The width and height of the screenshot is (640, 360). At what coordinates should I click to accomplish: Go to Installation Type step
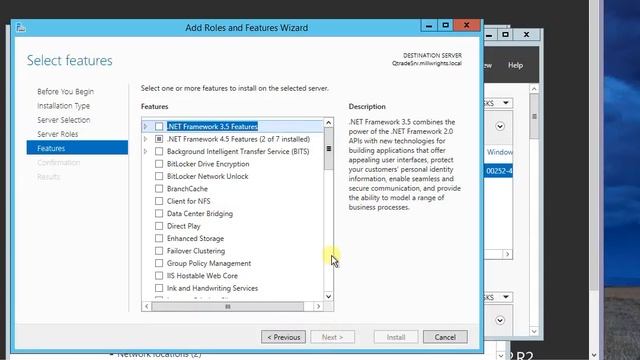[63, 106]
